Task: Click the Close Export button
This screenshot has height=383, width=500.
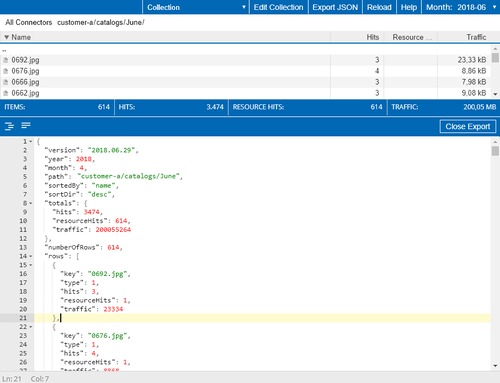Action: [468, 126]
